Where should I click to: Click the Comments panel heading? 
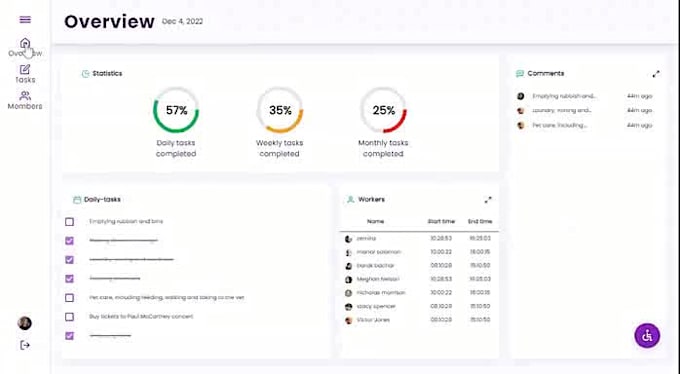pyautogui.click(x=546, y=73)
